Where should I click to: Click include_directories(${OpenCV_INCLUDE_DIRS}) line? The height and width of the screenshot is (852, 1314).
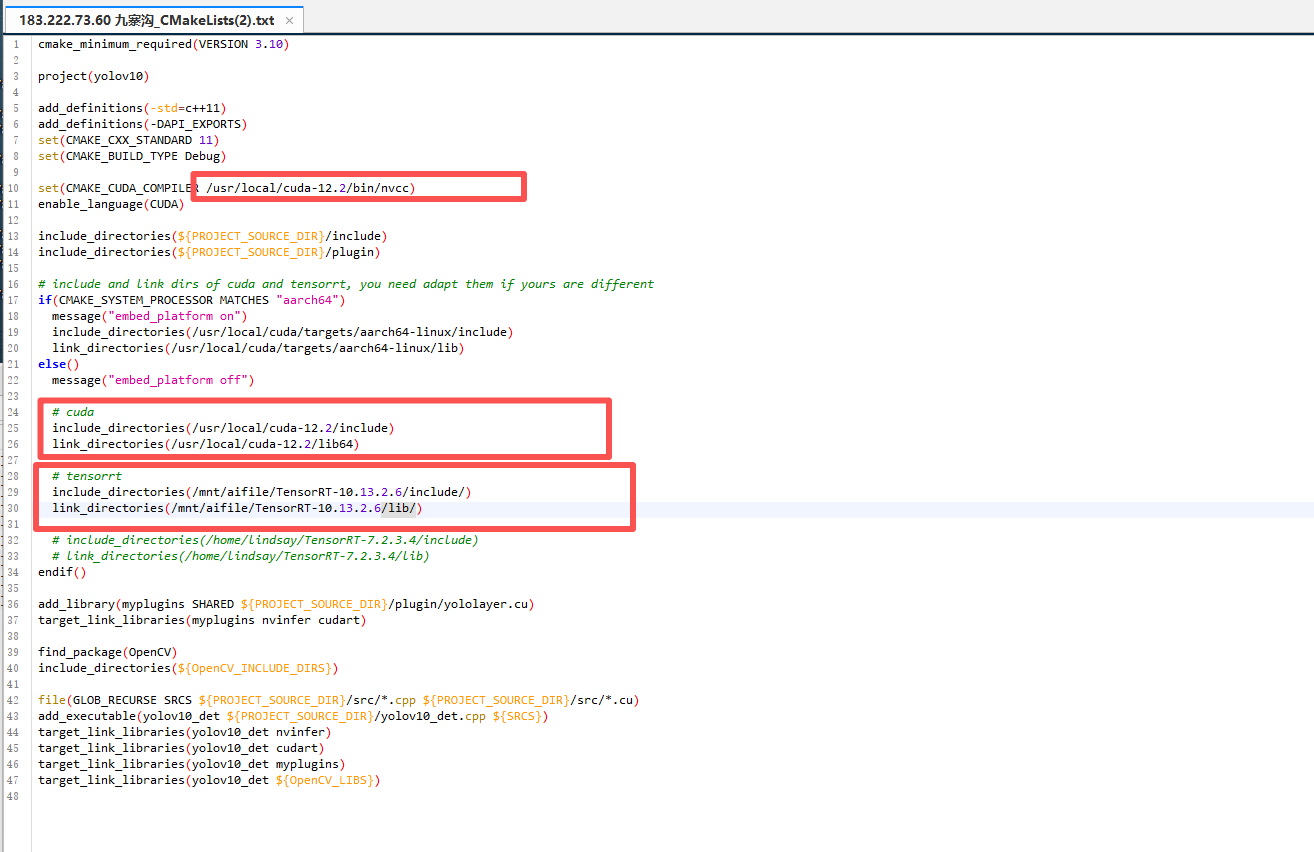[188, 668]
